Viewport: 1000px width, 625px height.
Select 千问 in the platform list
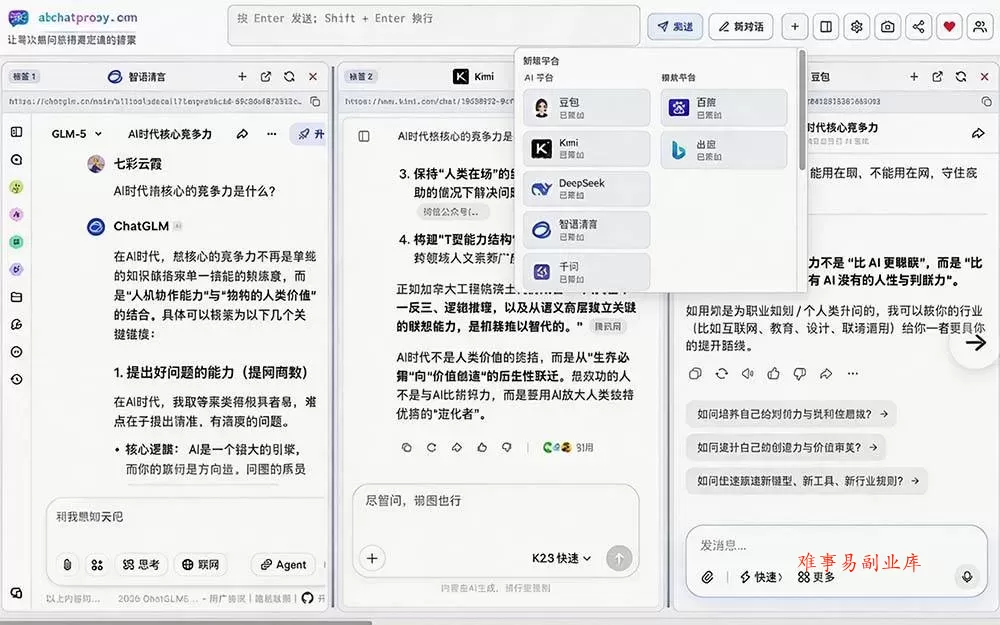click(x=587, y=272)
